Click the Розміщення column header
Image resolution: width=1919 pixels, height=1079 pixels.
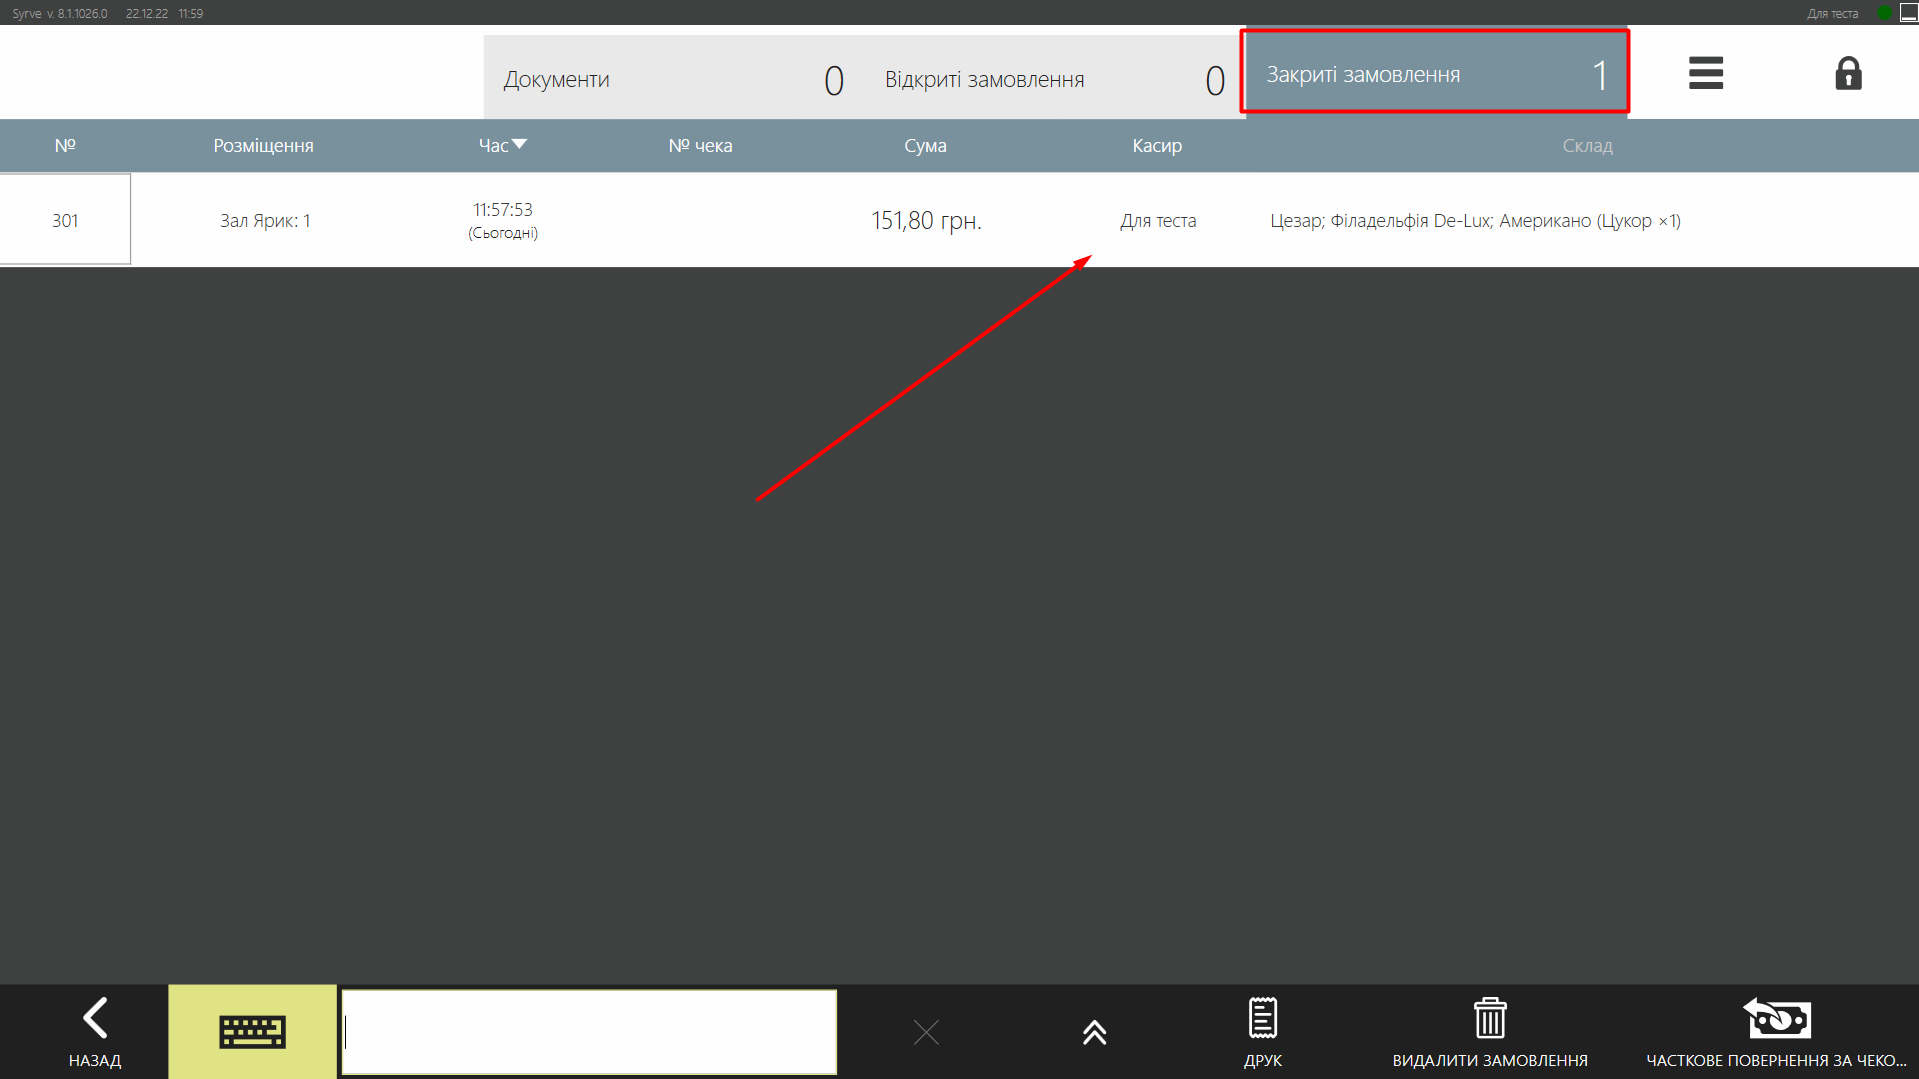coord(263,145)
